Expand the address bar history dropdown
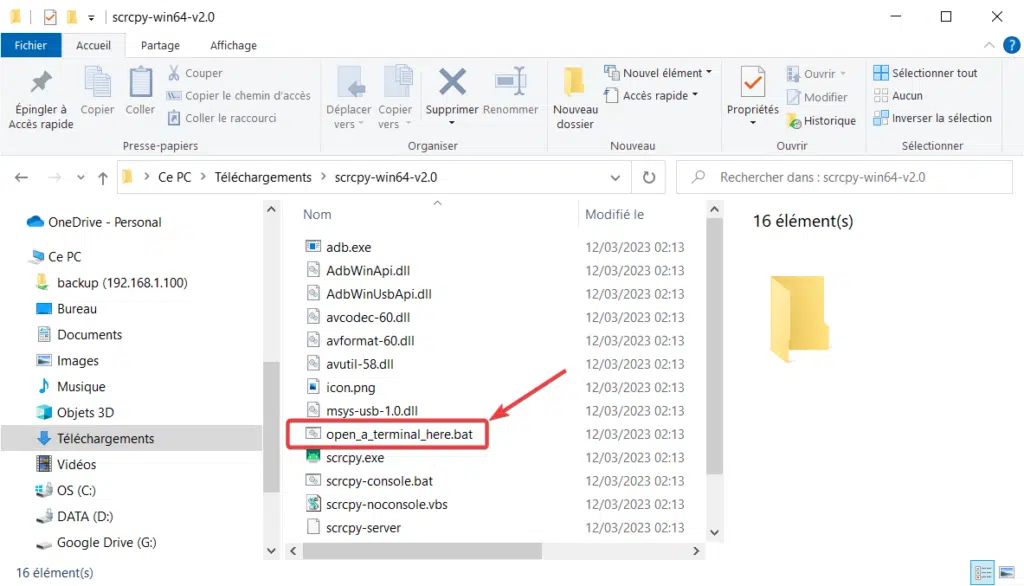Image resolution: width=1024 pixels, height=586 pixels. [615, 177]
